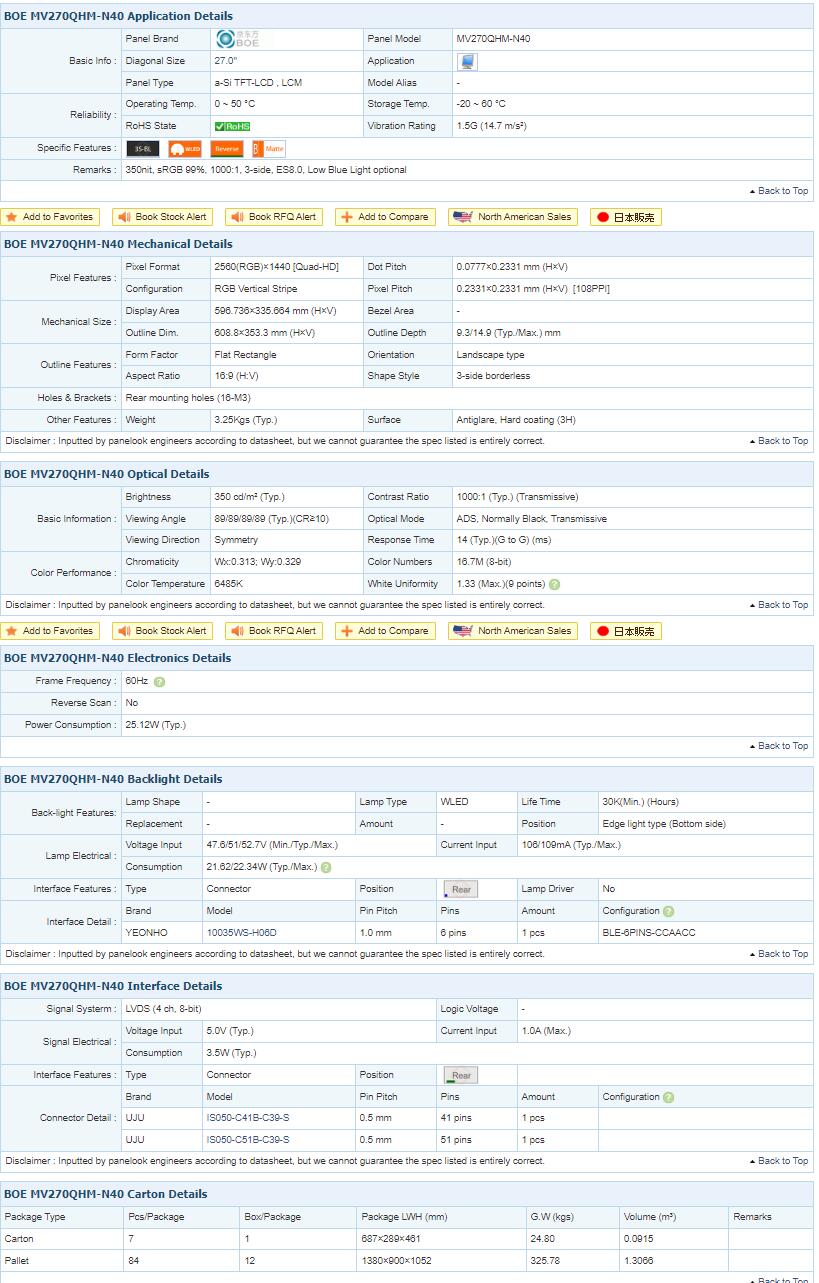Click the Matte feature icon
Screen dimensions: 819x1283
tap(269, 149)
